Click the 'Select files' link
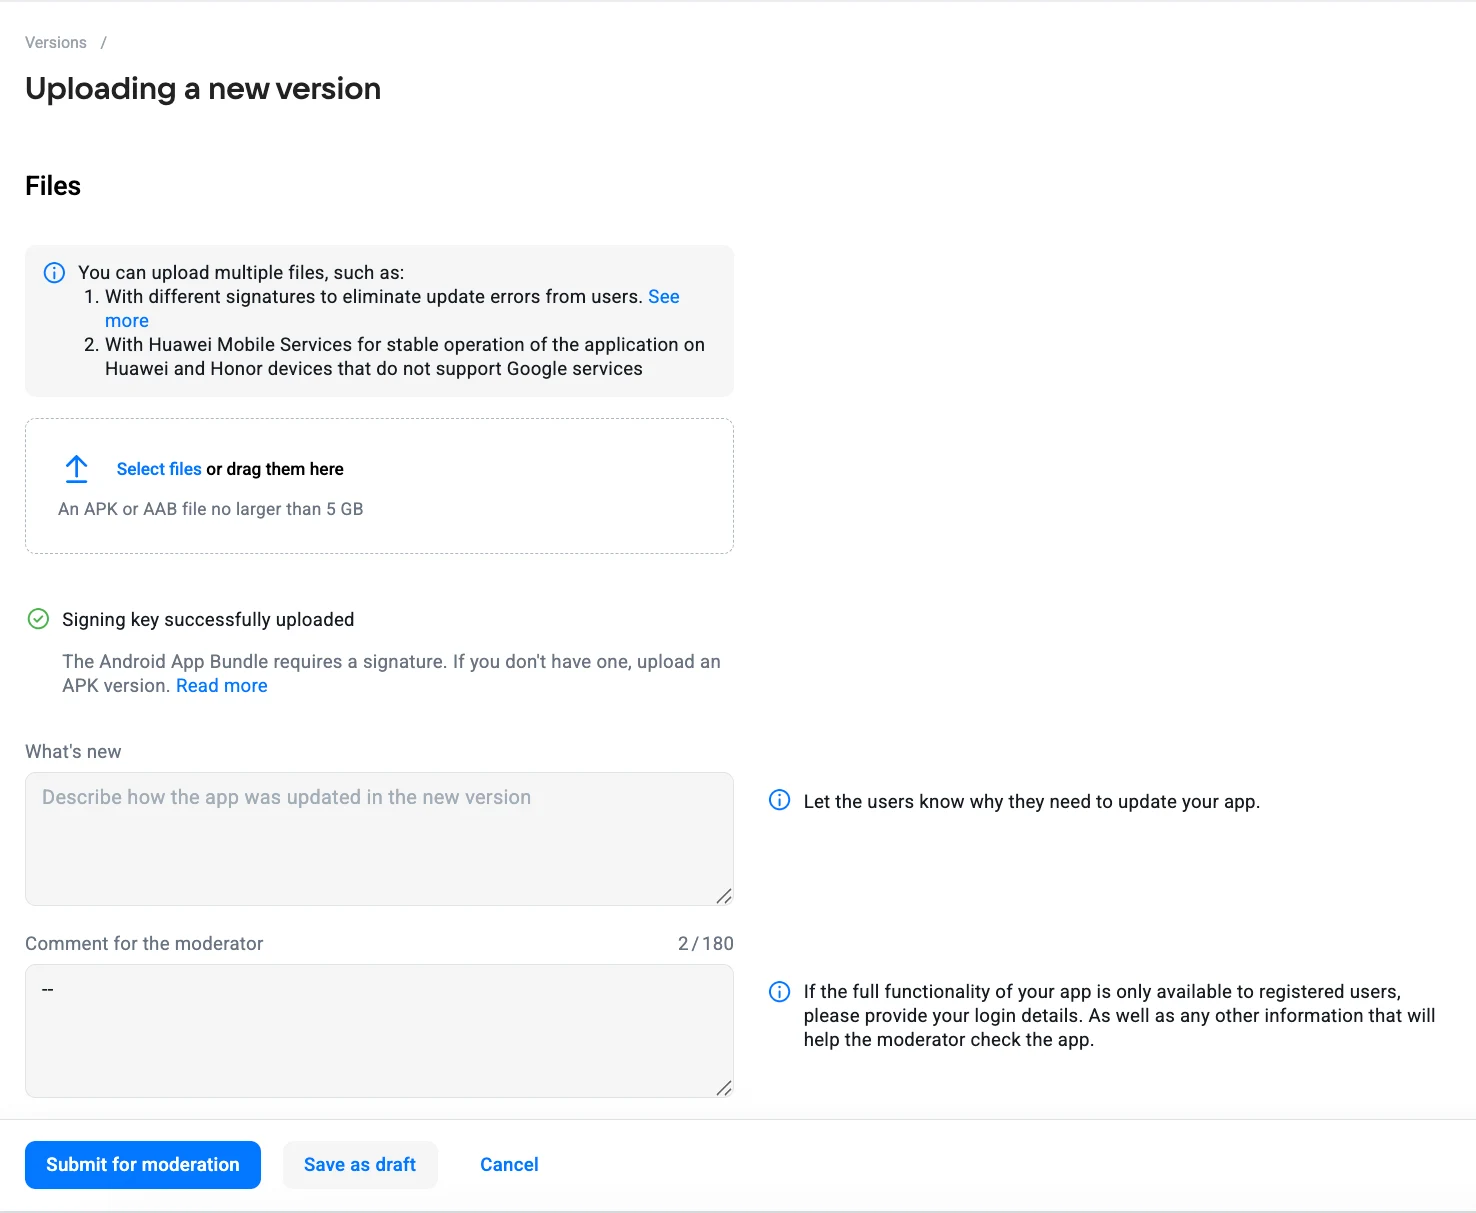The image size is (1476, 1213). coord(159,469)
